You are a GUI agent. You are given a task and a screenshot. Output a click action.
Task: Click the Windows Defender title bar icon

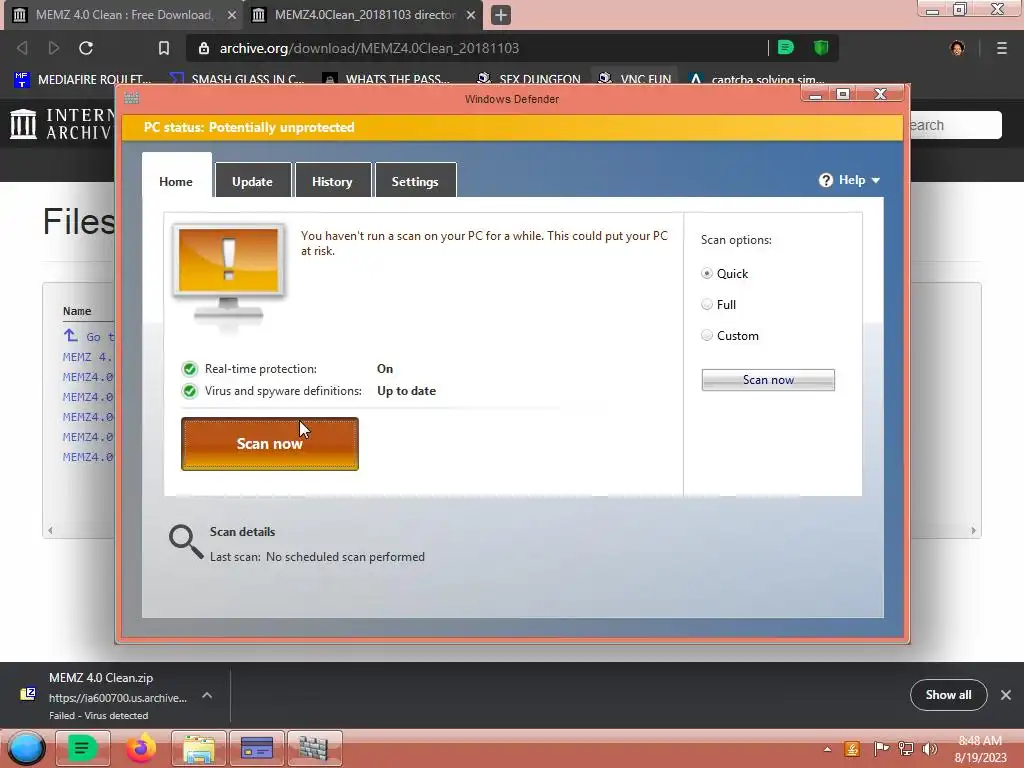point(132,98)
